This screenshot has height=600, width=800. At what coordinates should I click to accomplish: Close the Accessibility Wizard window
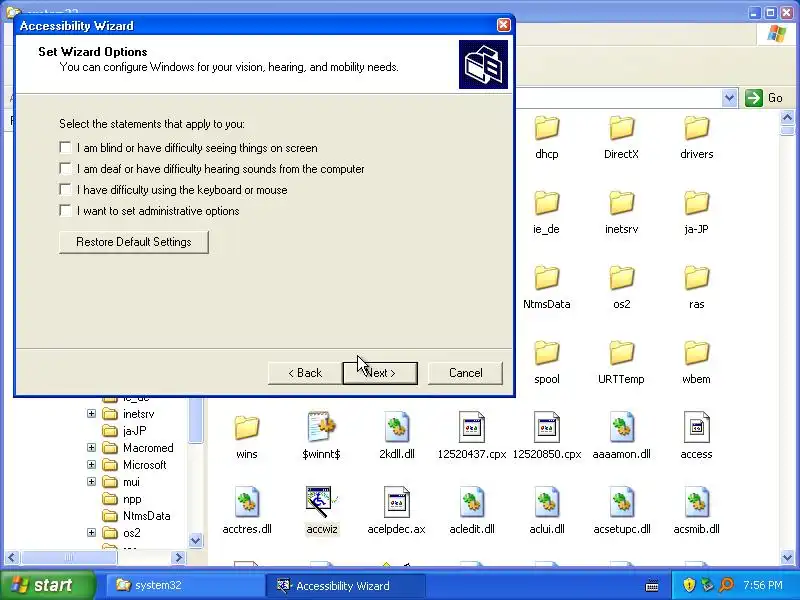tap(504, 25)
